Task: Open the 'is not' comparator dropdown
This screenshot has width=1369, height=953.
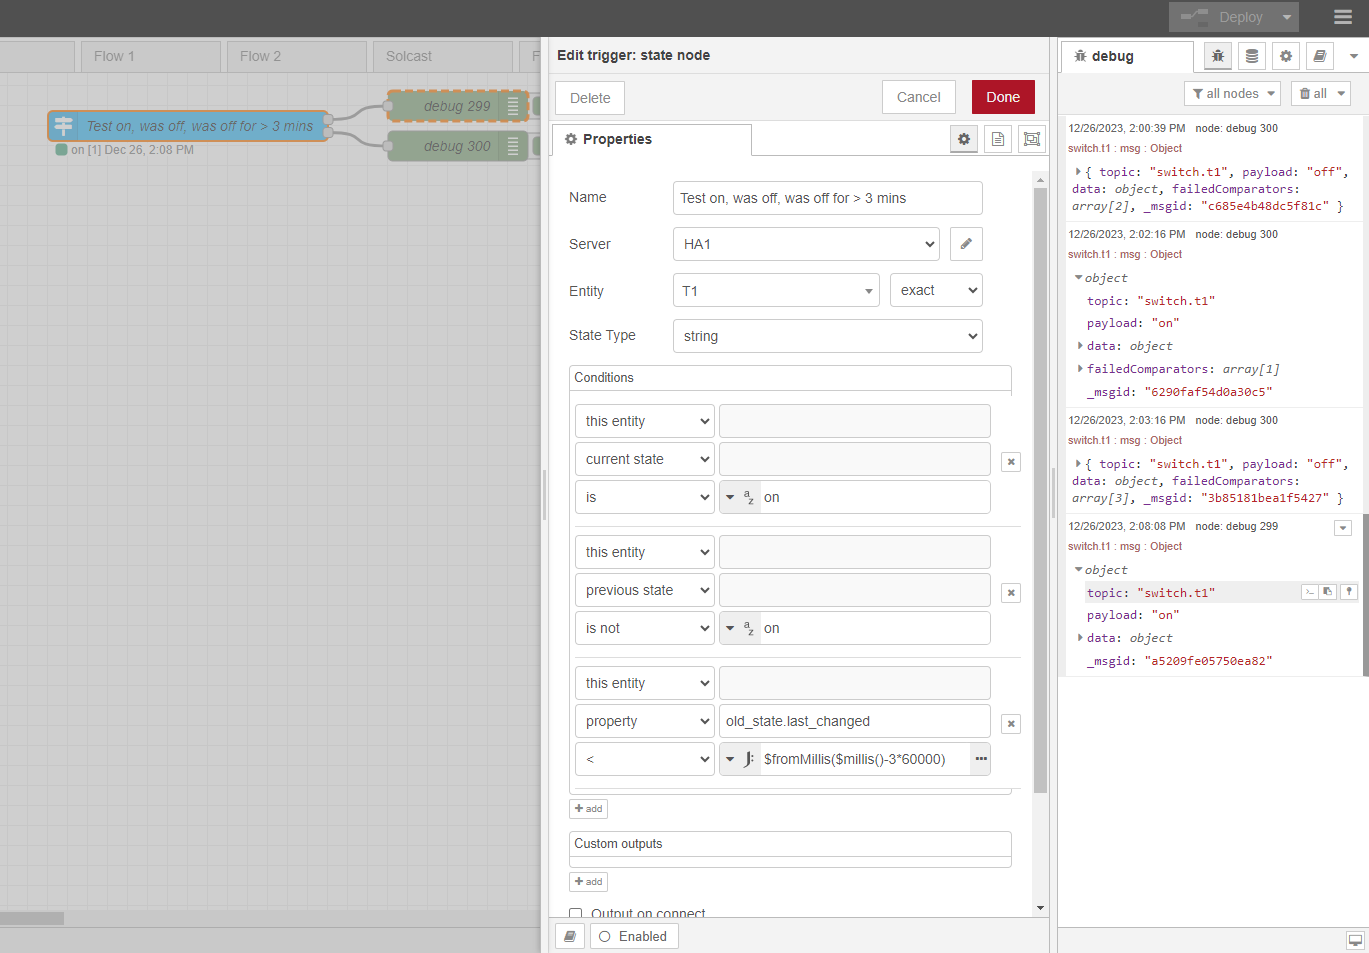Action: 645,628
